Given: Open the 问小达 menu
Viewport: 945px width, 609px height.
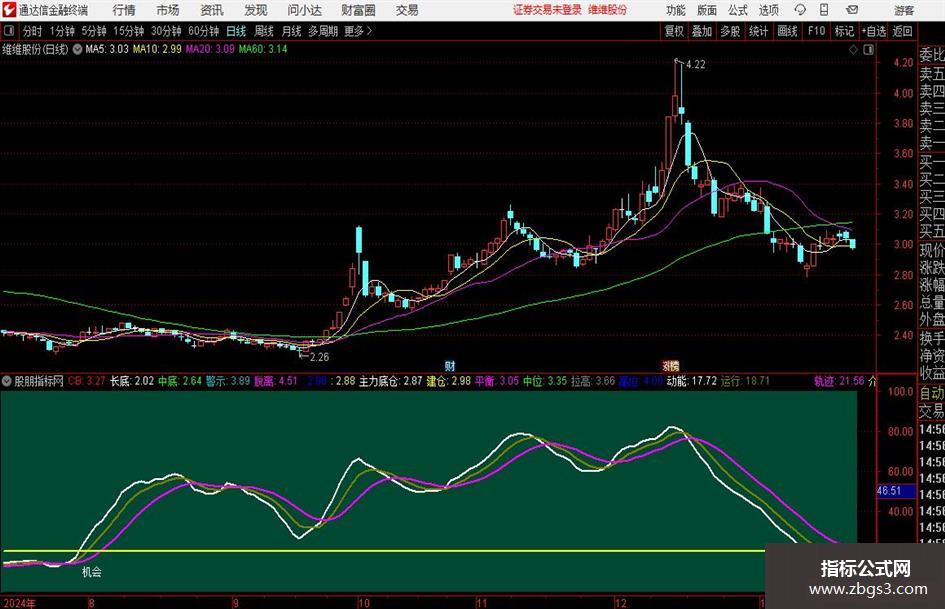Looking at the screenshot, I should pos(304,10).
